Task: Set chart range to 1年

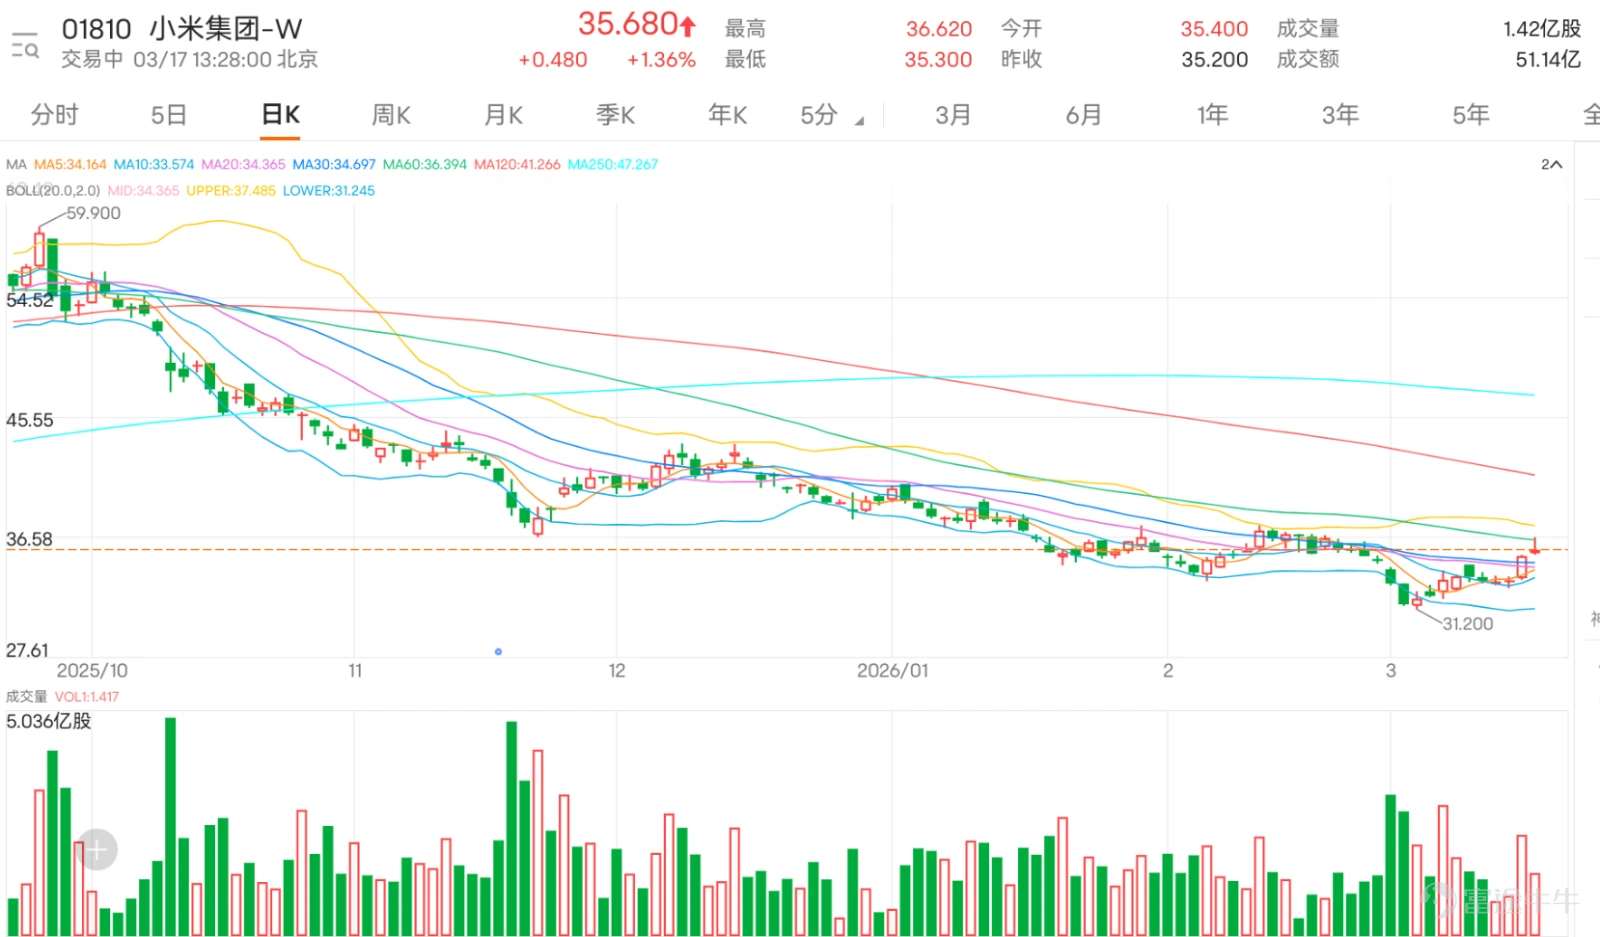Action: [x=1212, y=115]
